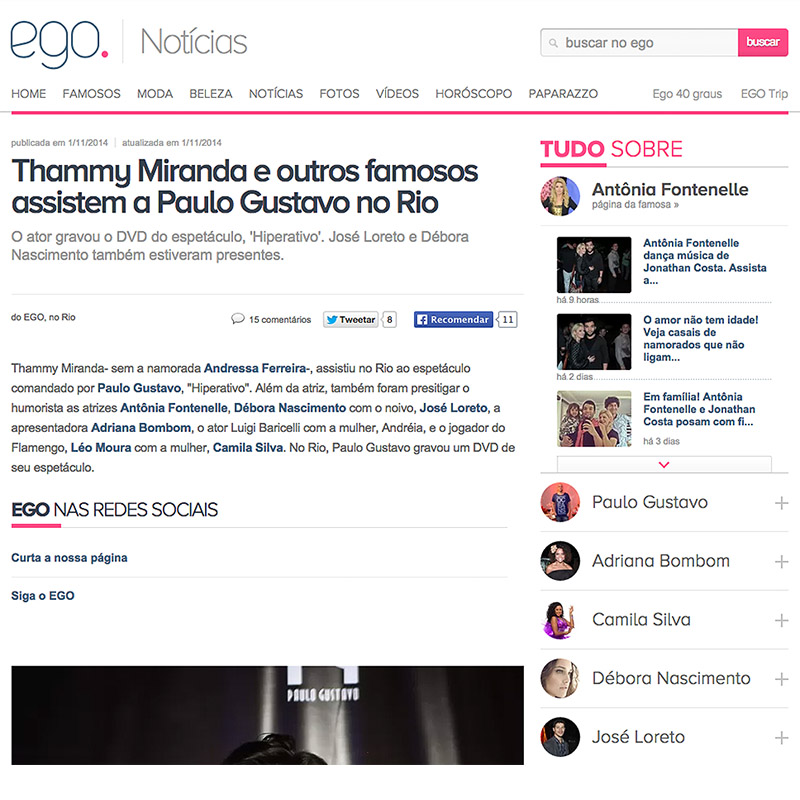
Task: Follow the Andressa Ferreira article link
Action: click(x=257, y=368)
